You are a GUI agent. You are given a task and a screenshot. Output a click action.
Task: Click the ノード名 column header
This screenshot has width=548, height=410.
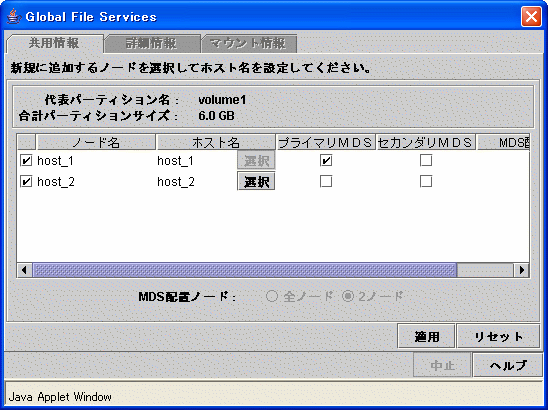tap(96, 142)
